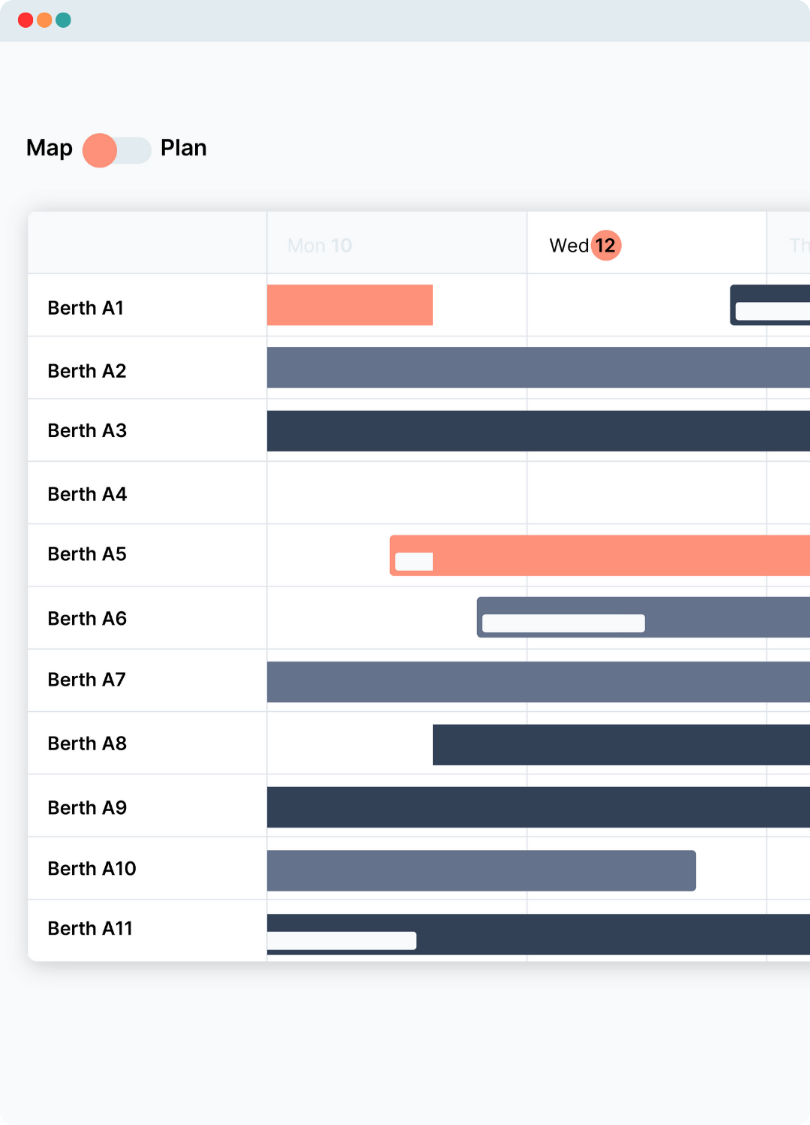Select the Berth A8 booking bar
Screen dimensions: 810x1125
coord(620,745)
